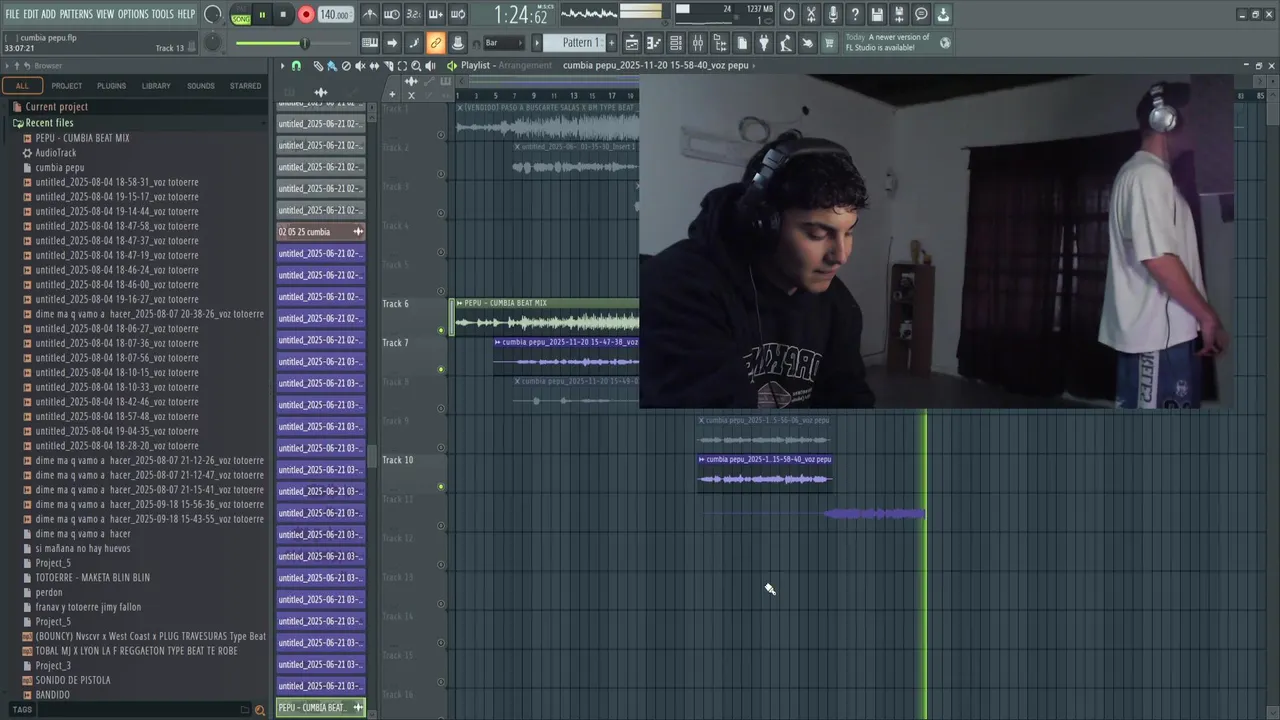Open the audio editor scissors icon
This screenshot has width=1280, height=720.
click(x=810, y=14)
